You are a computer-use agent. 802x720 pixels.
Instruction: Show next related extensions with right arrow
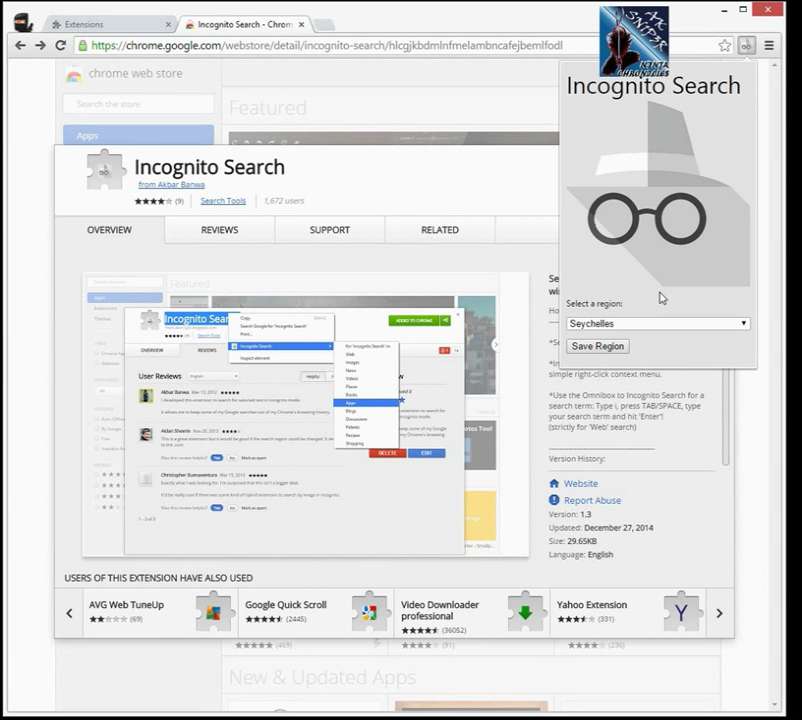coord(719,613)
